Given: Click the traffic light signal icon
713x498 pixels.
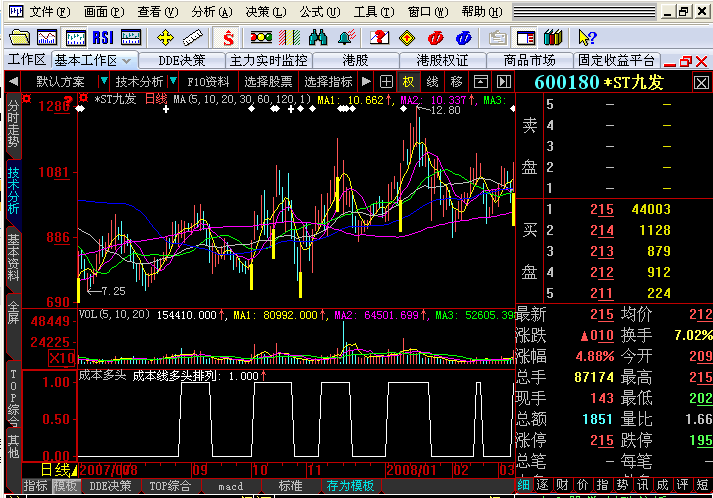Looking at the screenshot, I should pyautogui.click(x=261, y=37).
